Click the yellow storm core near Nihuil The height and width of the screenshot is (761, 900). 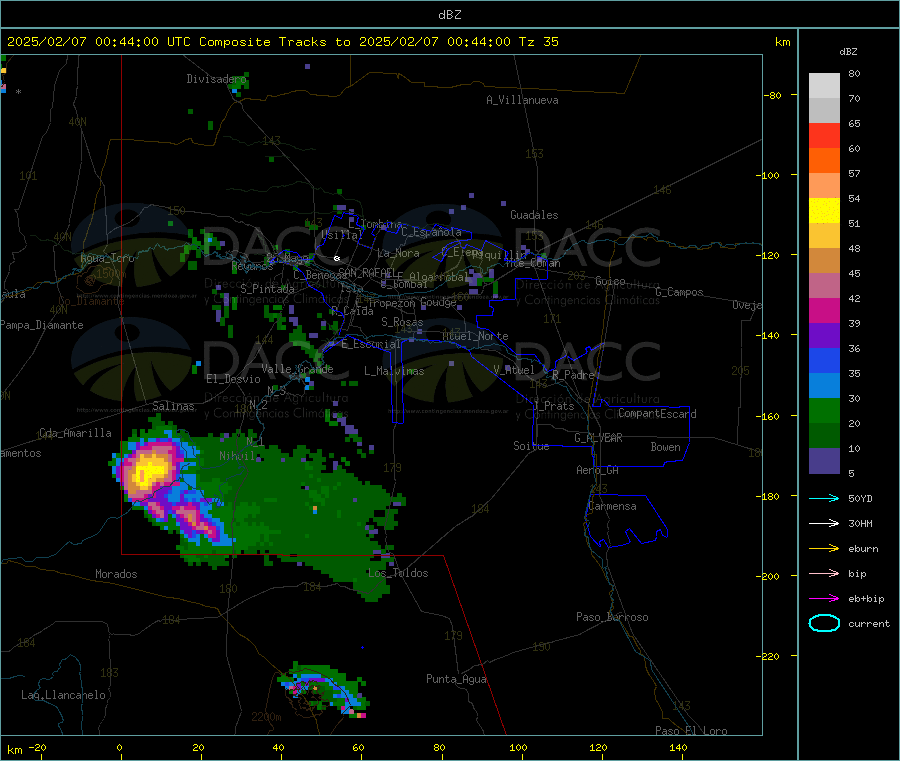[149, 471]
